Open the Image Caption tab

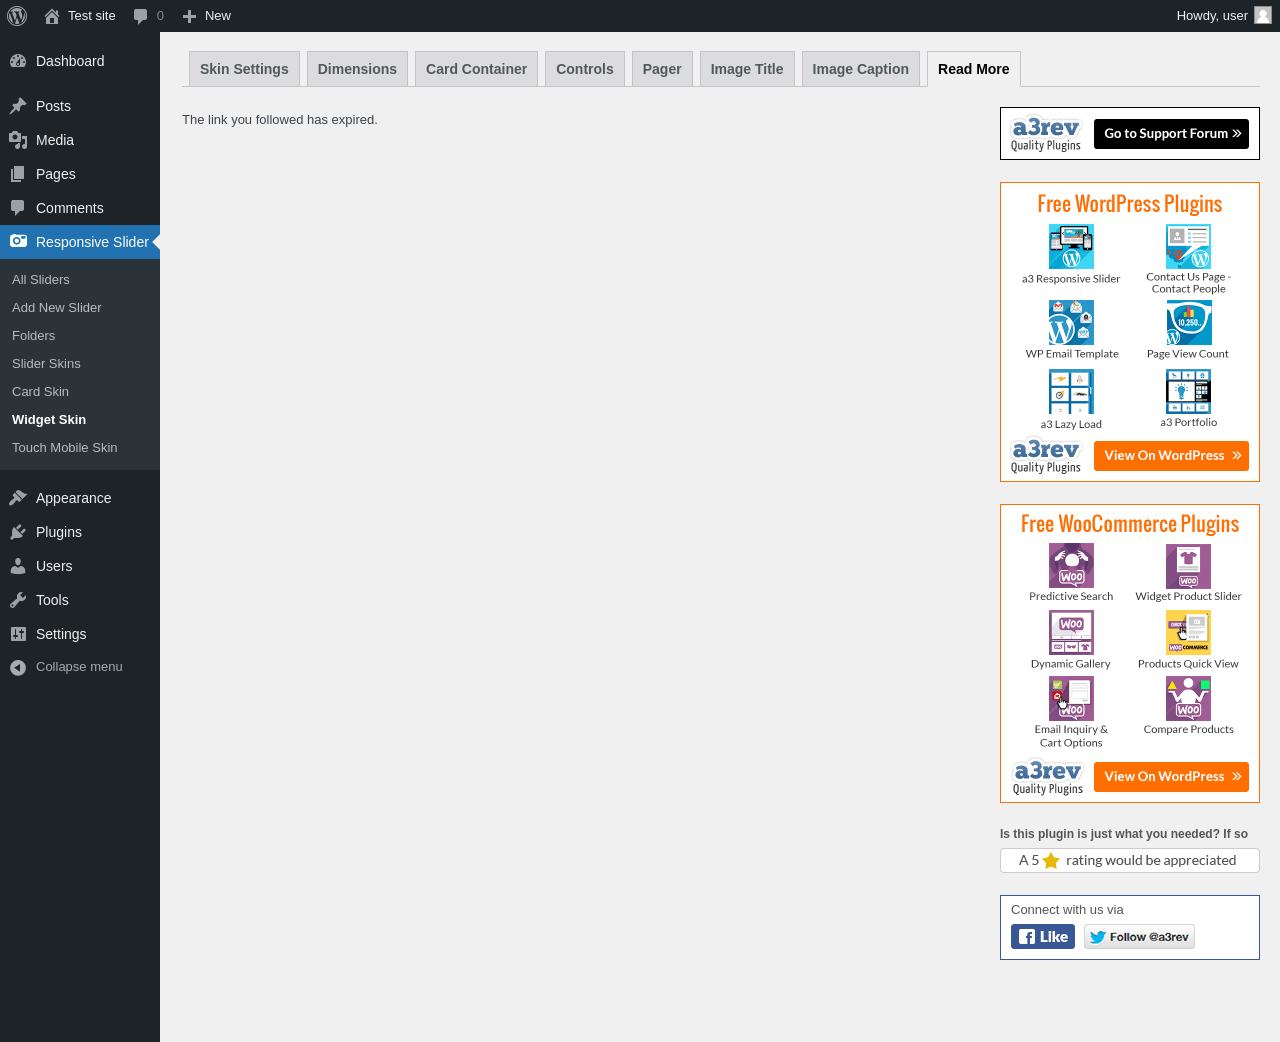coord(861,69)
